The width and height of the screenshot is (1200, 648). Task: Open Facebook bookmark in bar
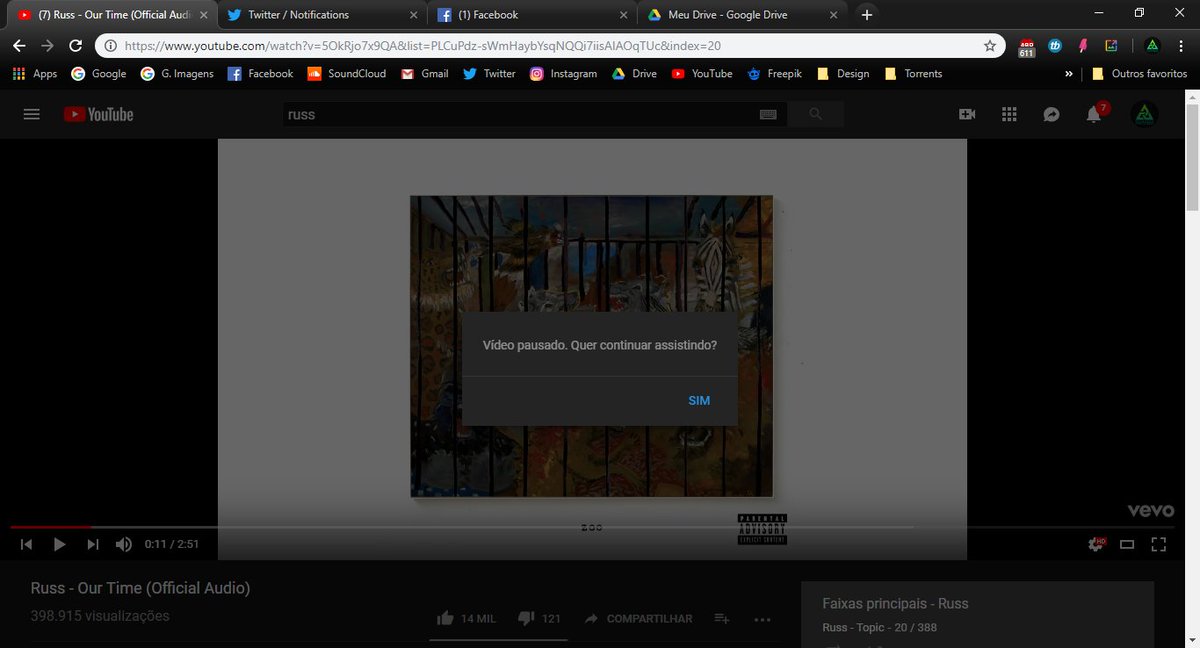tap(260, 74)
